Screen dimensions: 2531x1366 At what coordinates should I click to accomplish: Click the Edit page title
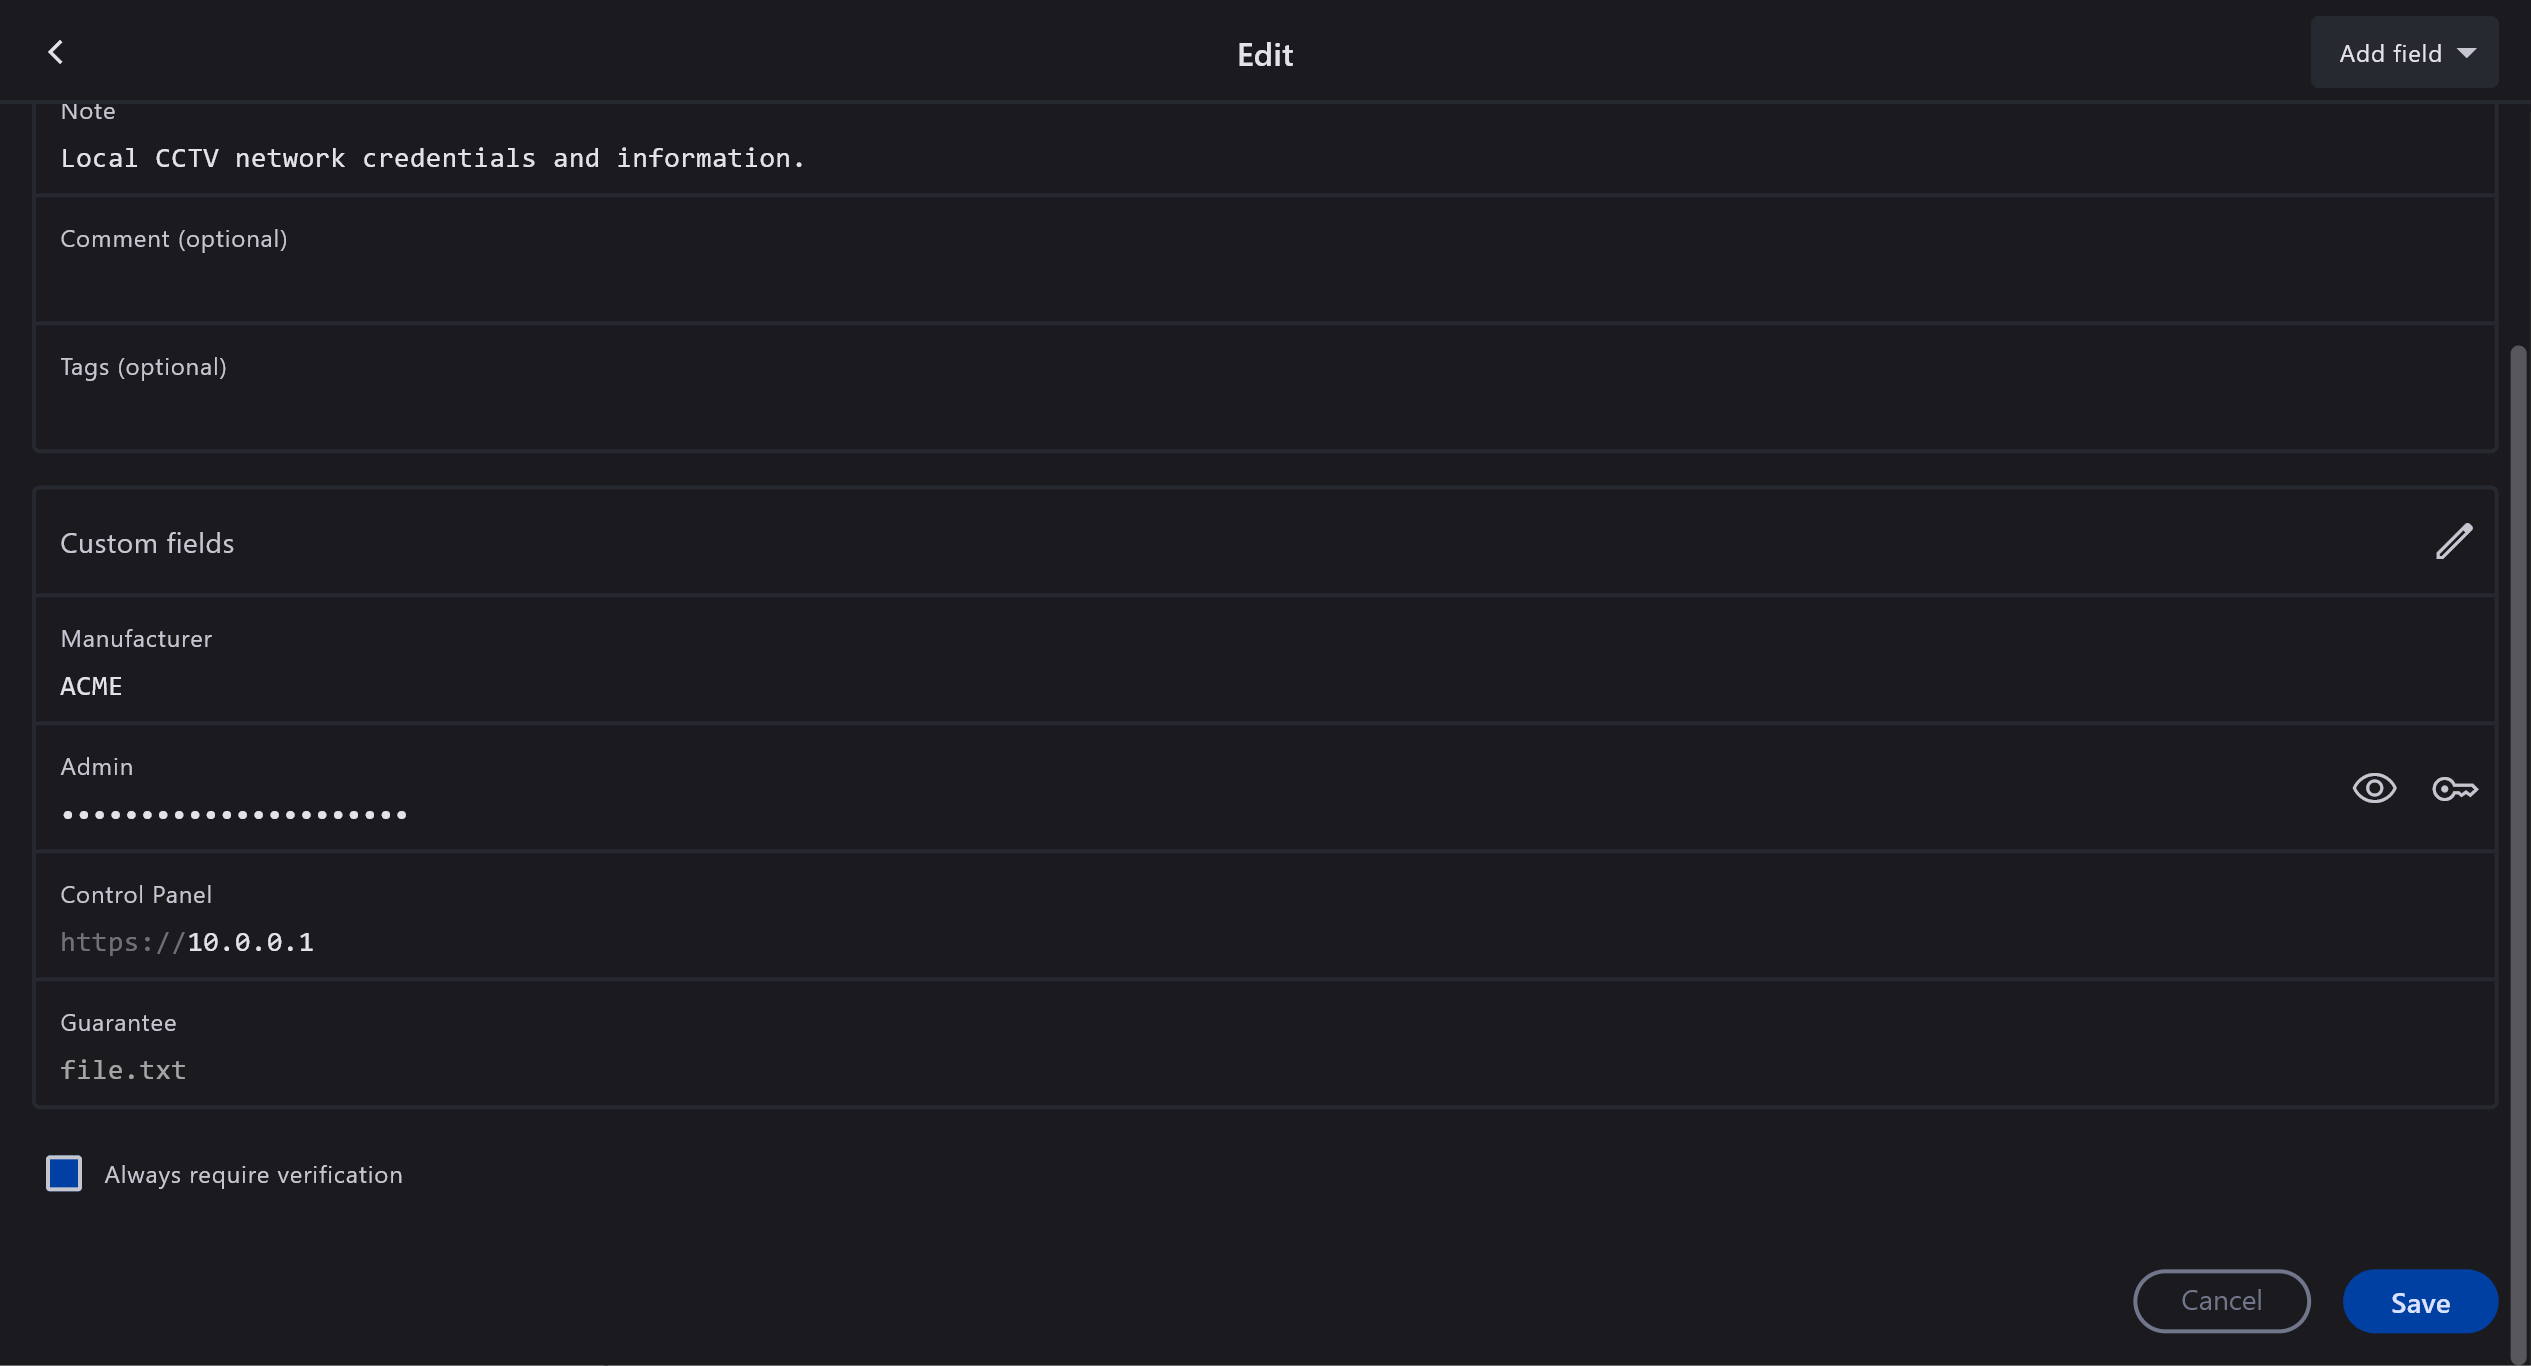[x=1264, y=54]
